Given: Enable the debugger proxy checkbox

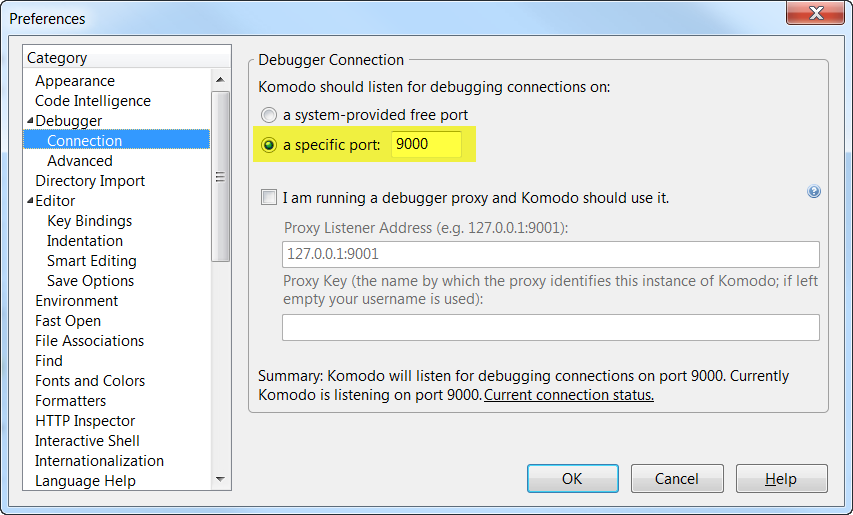Looking at the screenshot, I should pos(268,198).
